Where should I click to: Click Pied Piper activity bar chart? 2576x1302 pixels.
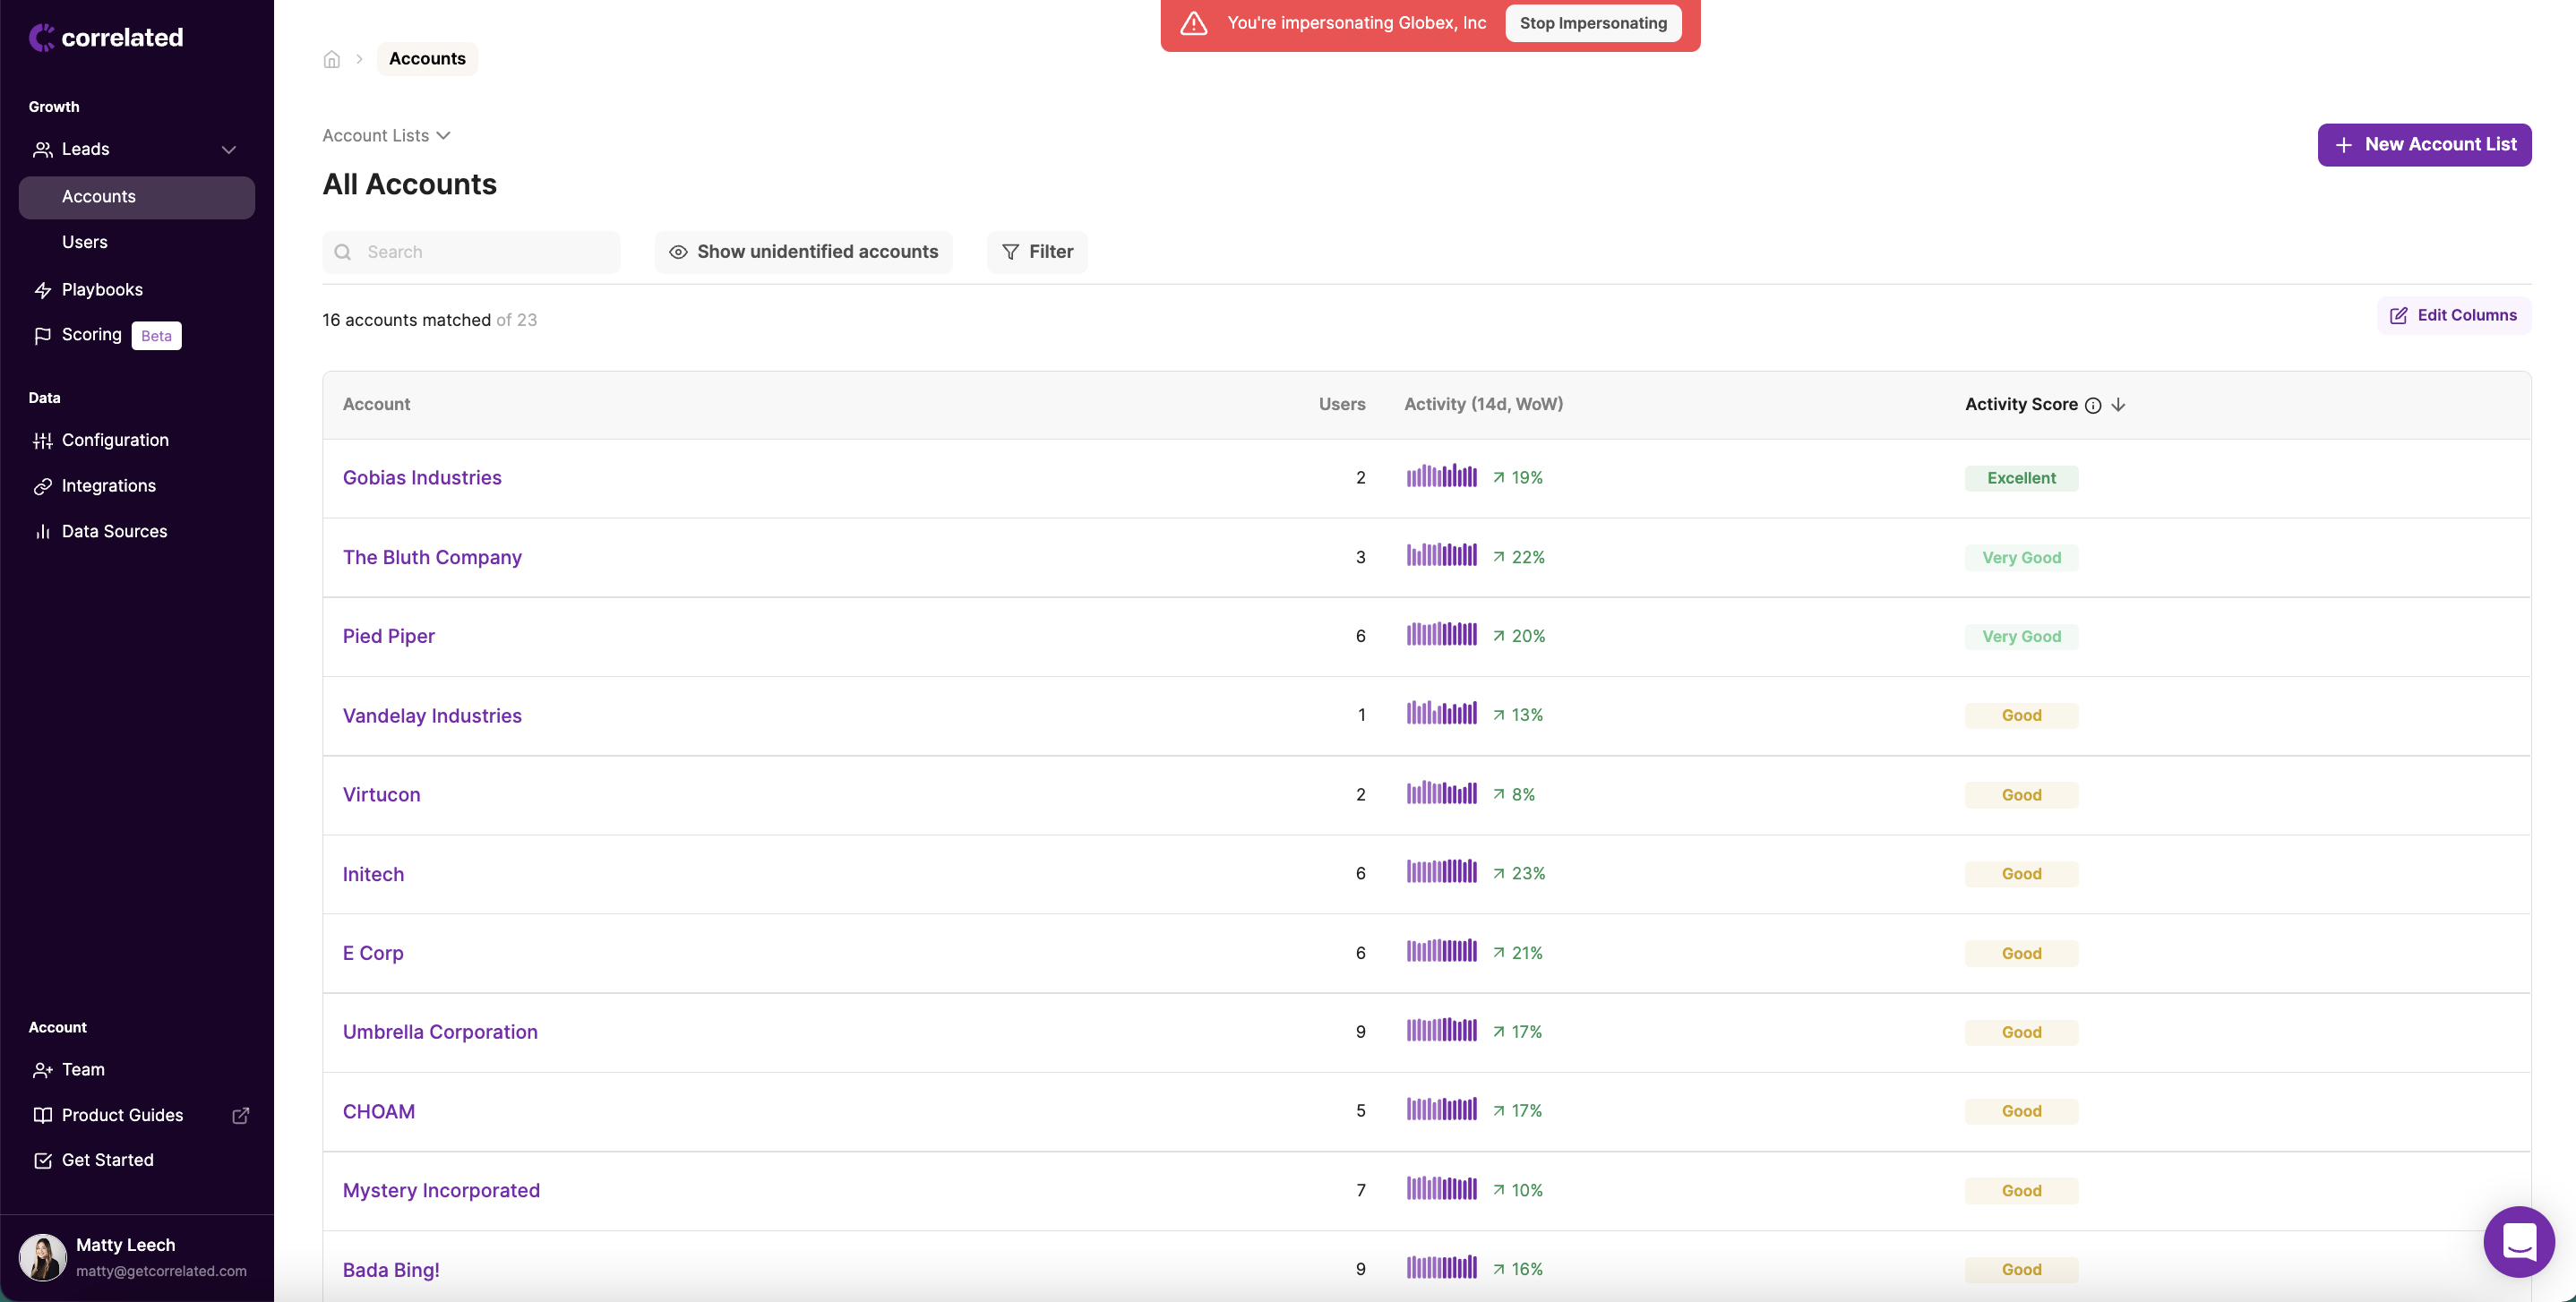[x=1441, y=636]
